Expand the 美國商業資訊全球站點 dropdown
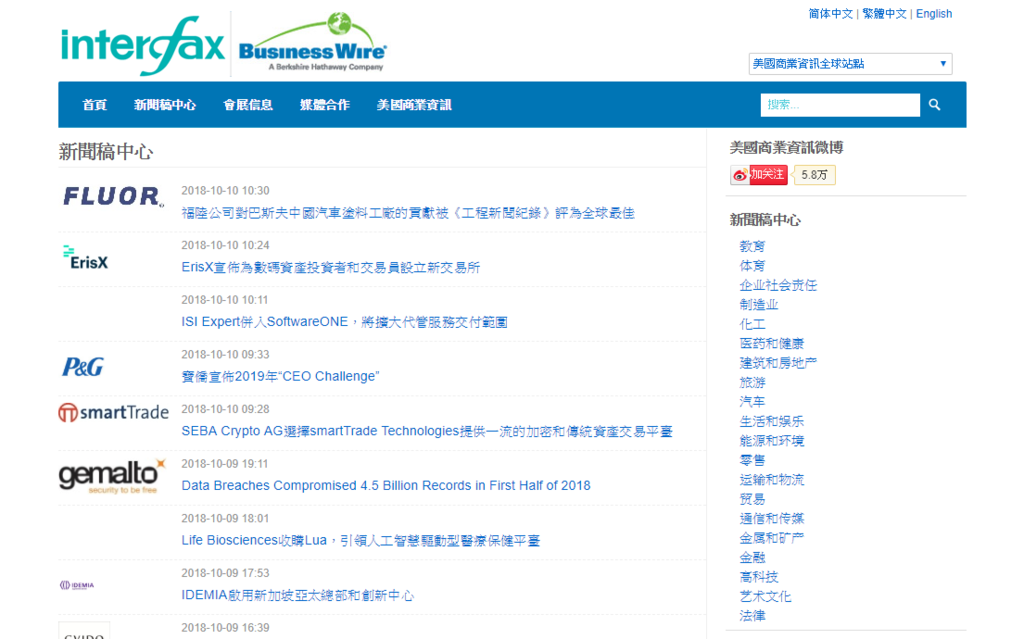 pos(850,63)
